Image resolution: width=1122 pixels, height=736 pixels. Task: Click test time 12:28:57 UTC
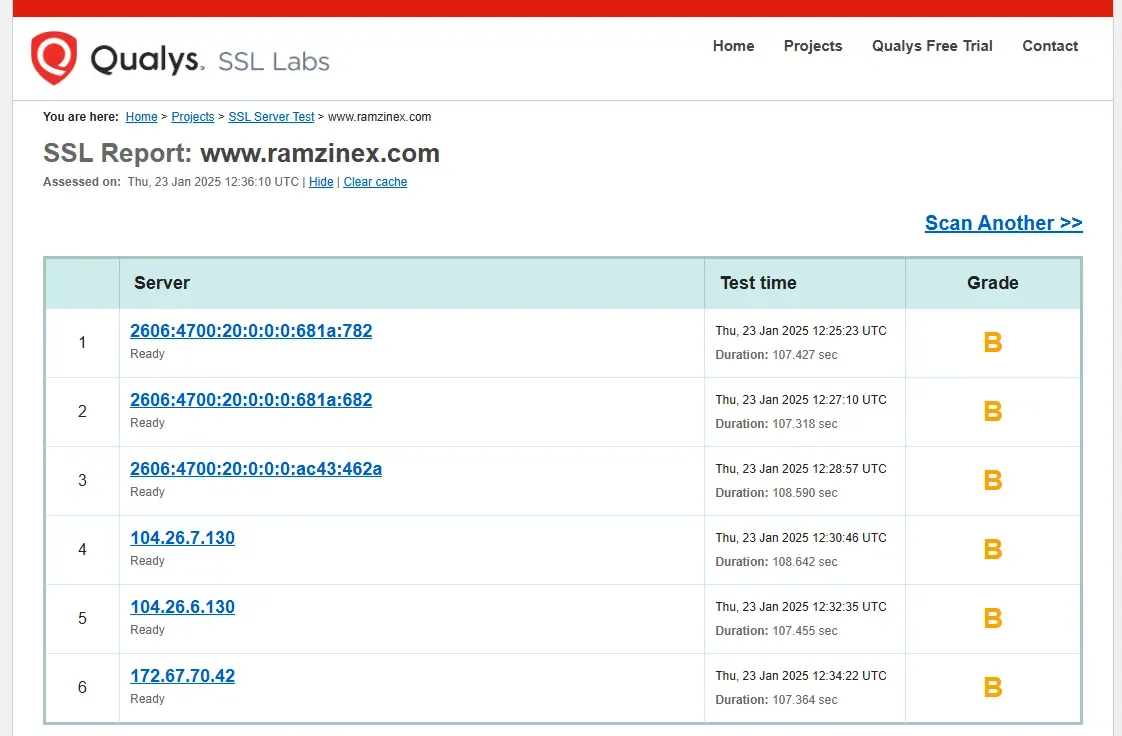[x=801, y=468]
